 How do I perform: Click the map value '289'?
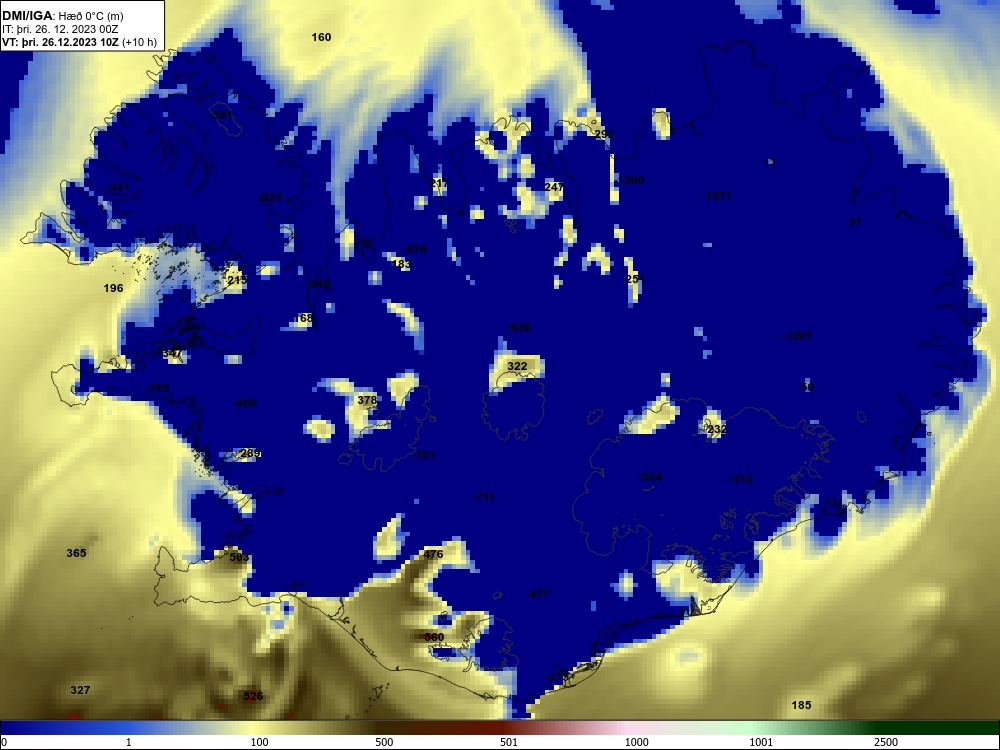point(250,453)
